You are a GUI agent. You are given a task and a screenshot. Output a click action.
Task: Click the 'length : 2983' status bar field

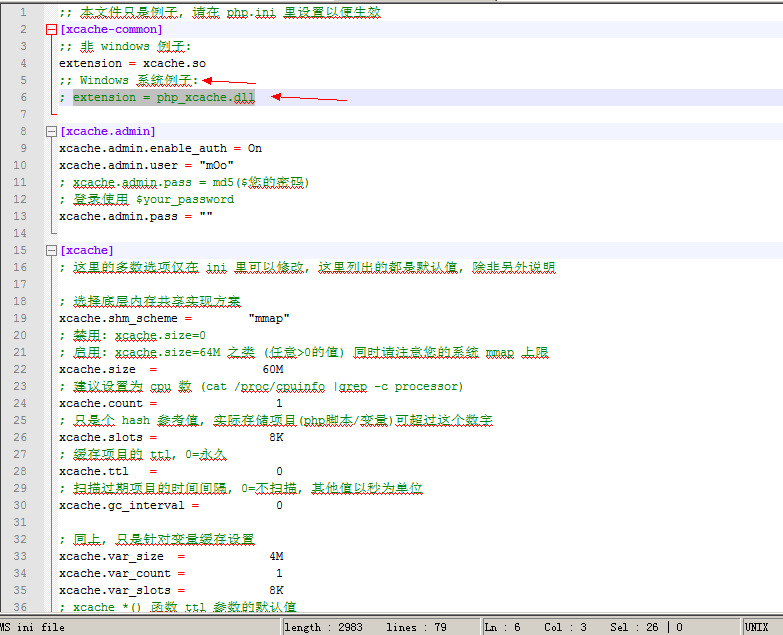323,627
